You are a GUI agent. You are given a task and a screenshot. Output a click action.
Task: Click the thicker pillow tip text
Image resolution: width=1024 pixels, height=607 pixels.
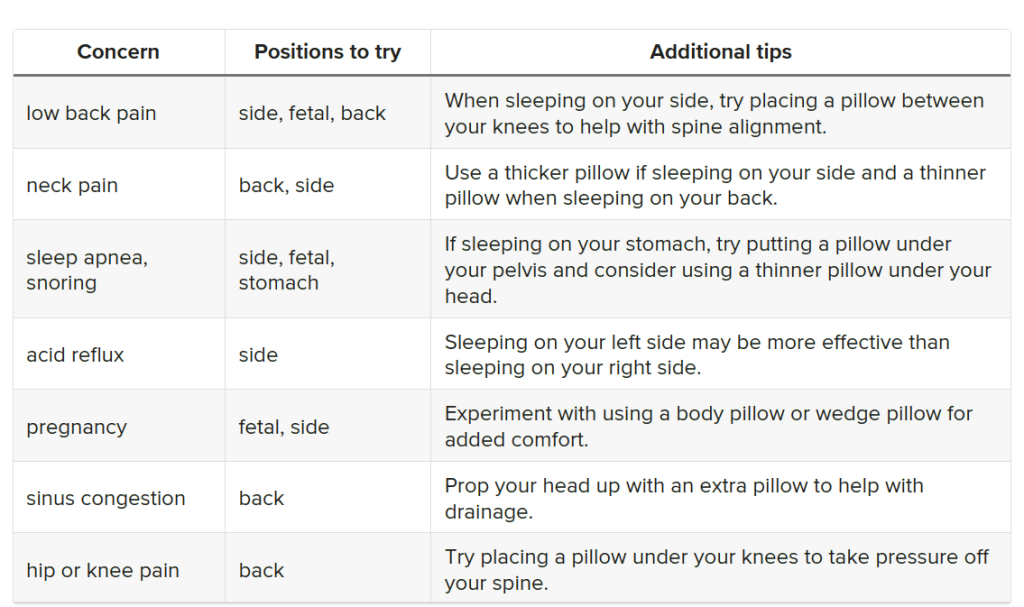715,185
